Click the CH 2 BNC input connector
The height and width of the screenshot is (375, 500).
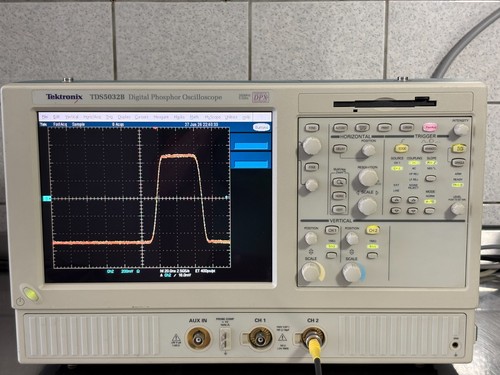[313, 337]
